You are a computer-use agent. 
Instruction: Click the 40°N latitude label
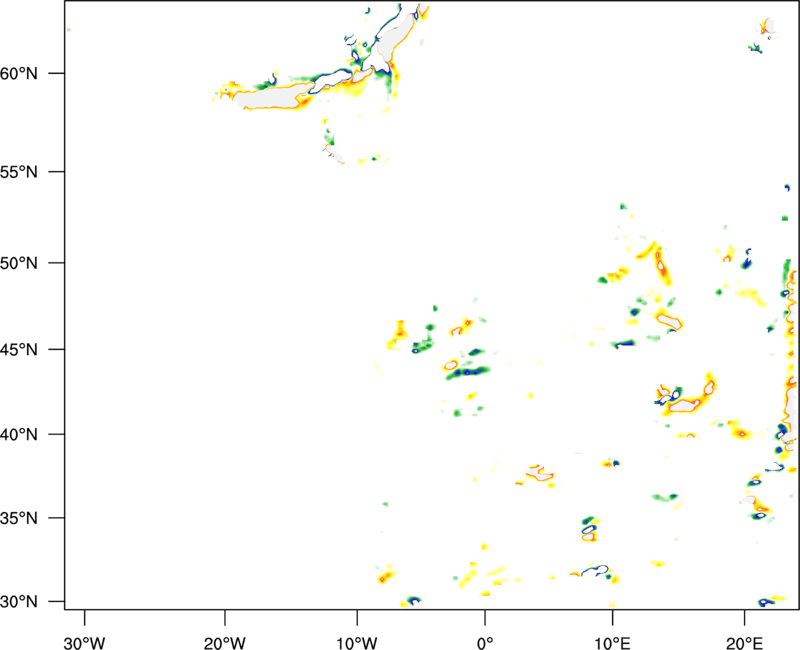pos(19,435)
